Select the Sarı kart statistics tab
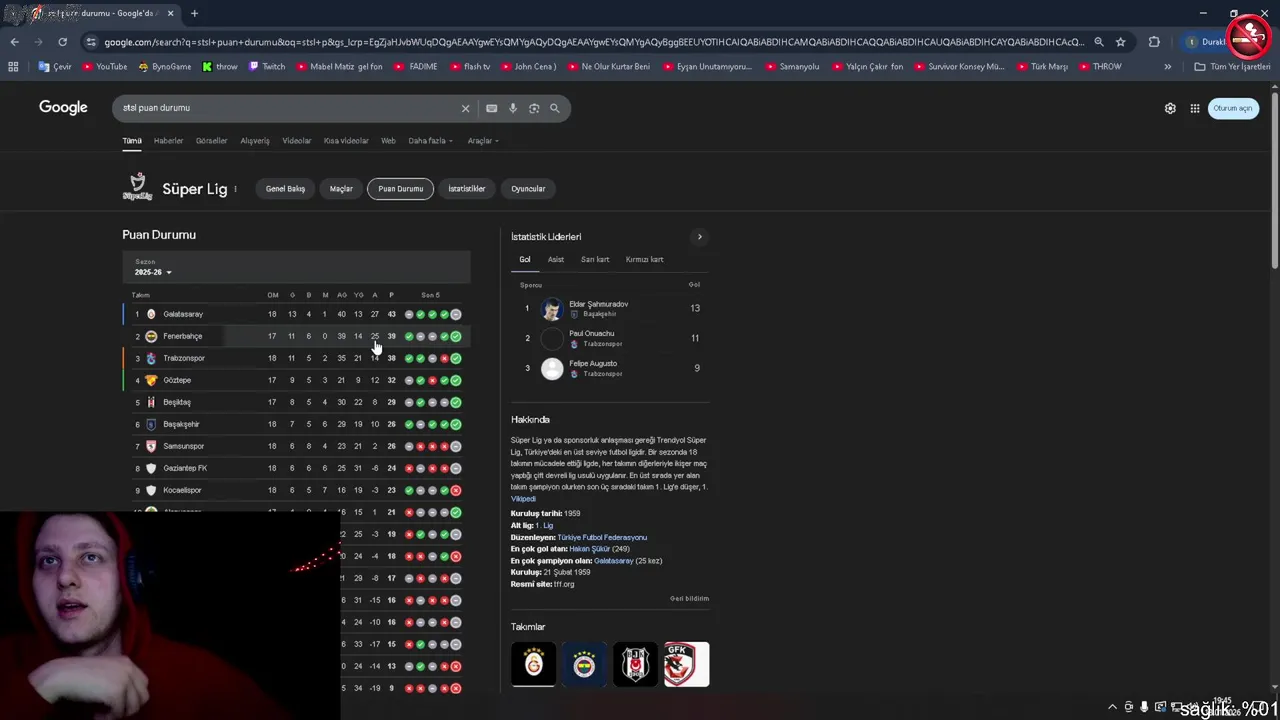 (x=595, y=260)
